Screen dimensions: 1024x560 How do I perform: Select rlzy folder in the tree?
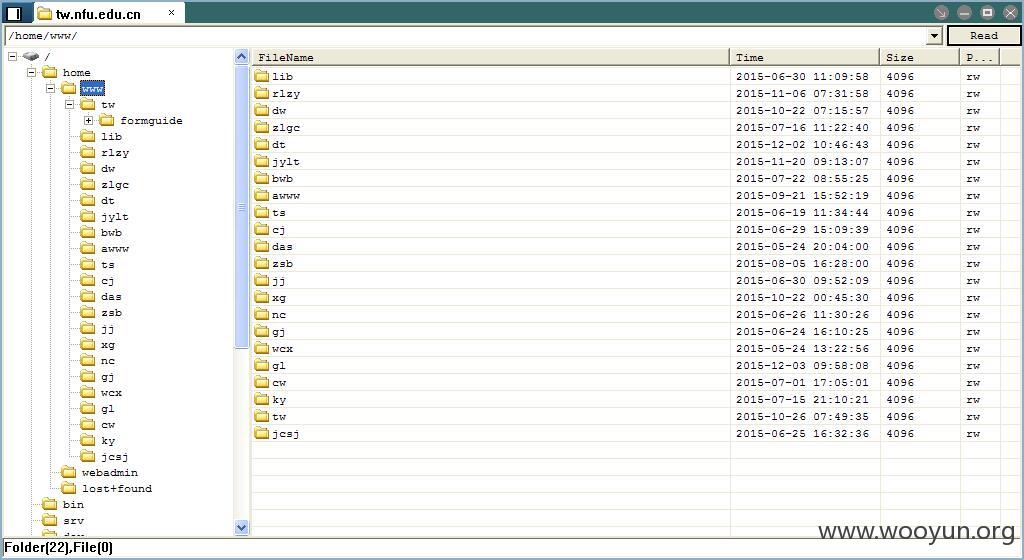click(115, 153)
